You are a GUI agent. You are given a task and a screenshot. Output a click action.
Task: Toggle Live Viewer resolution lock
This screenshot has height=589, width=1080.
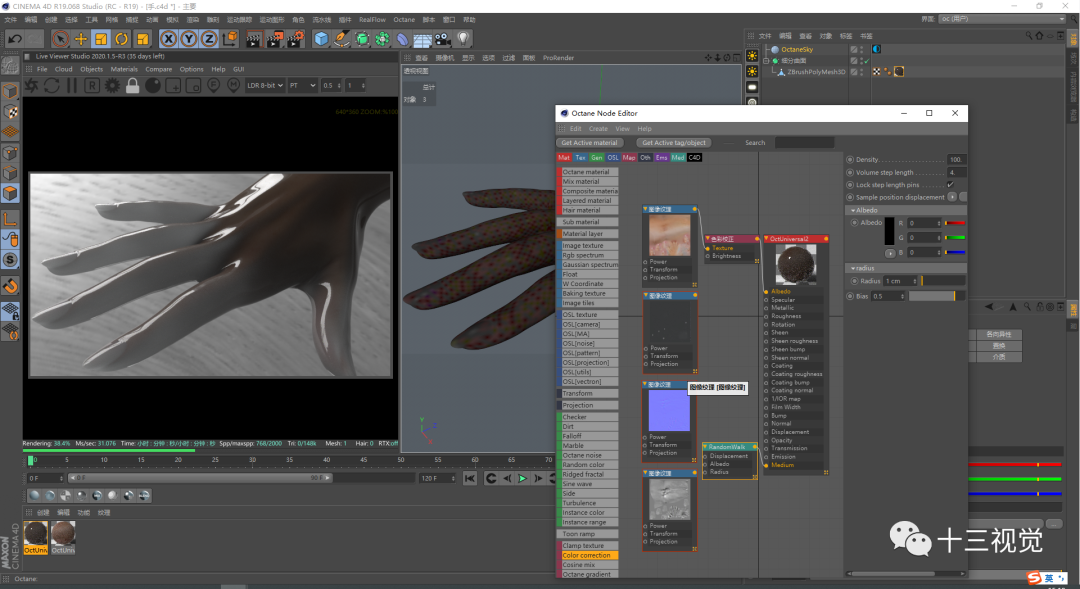(x=132, y=85)
